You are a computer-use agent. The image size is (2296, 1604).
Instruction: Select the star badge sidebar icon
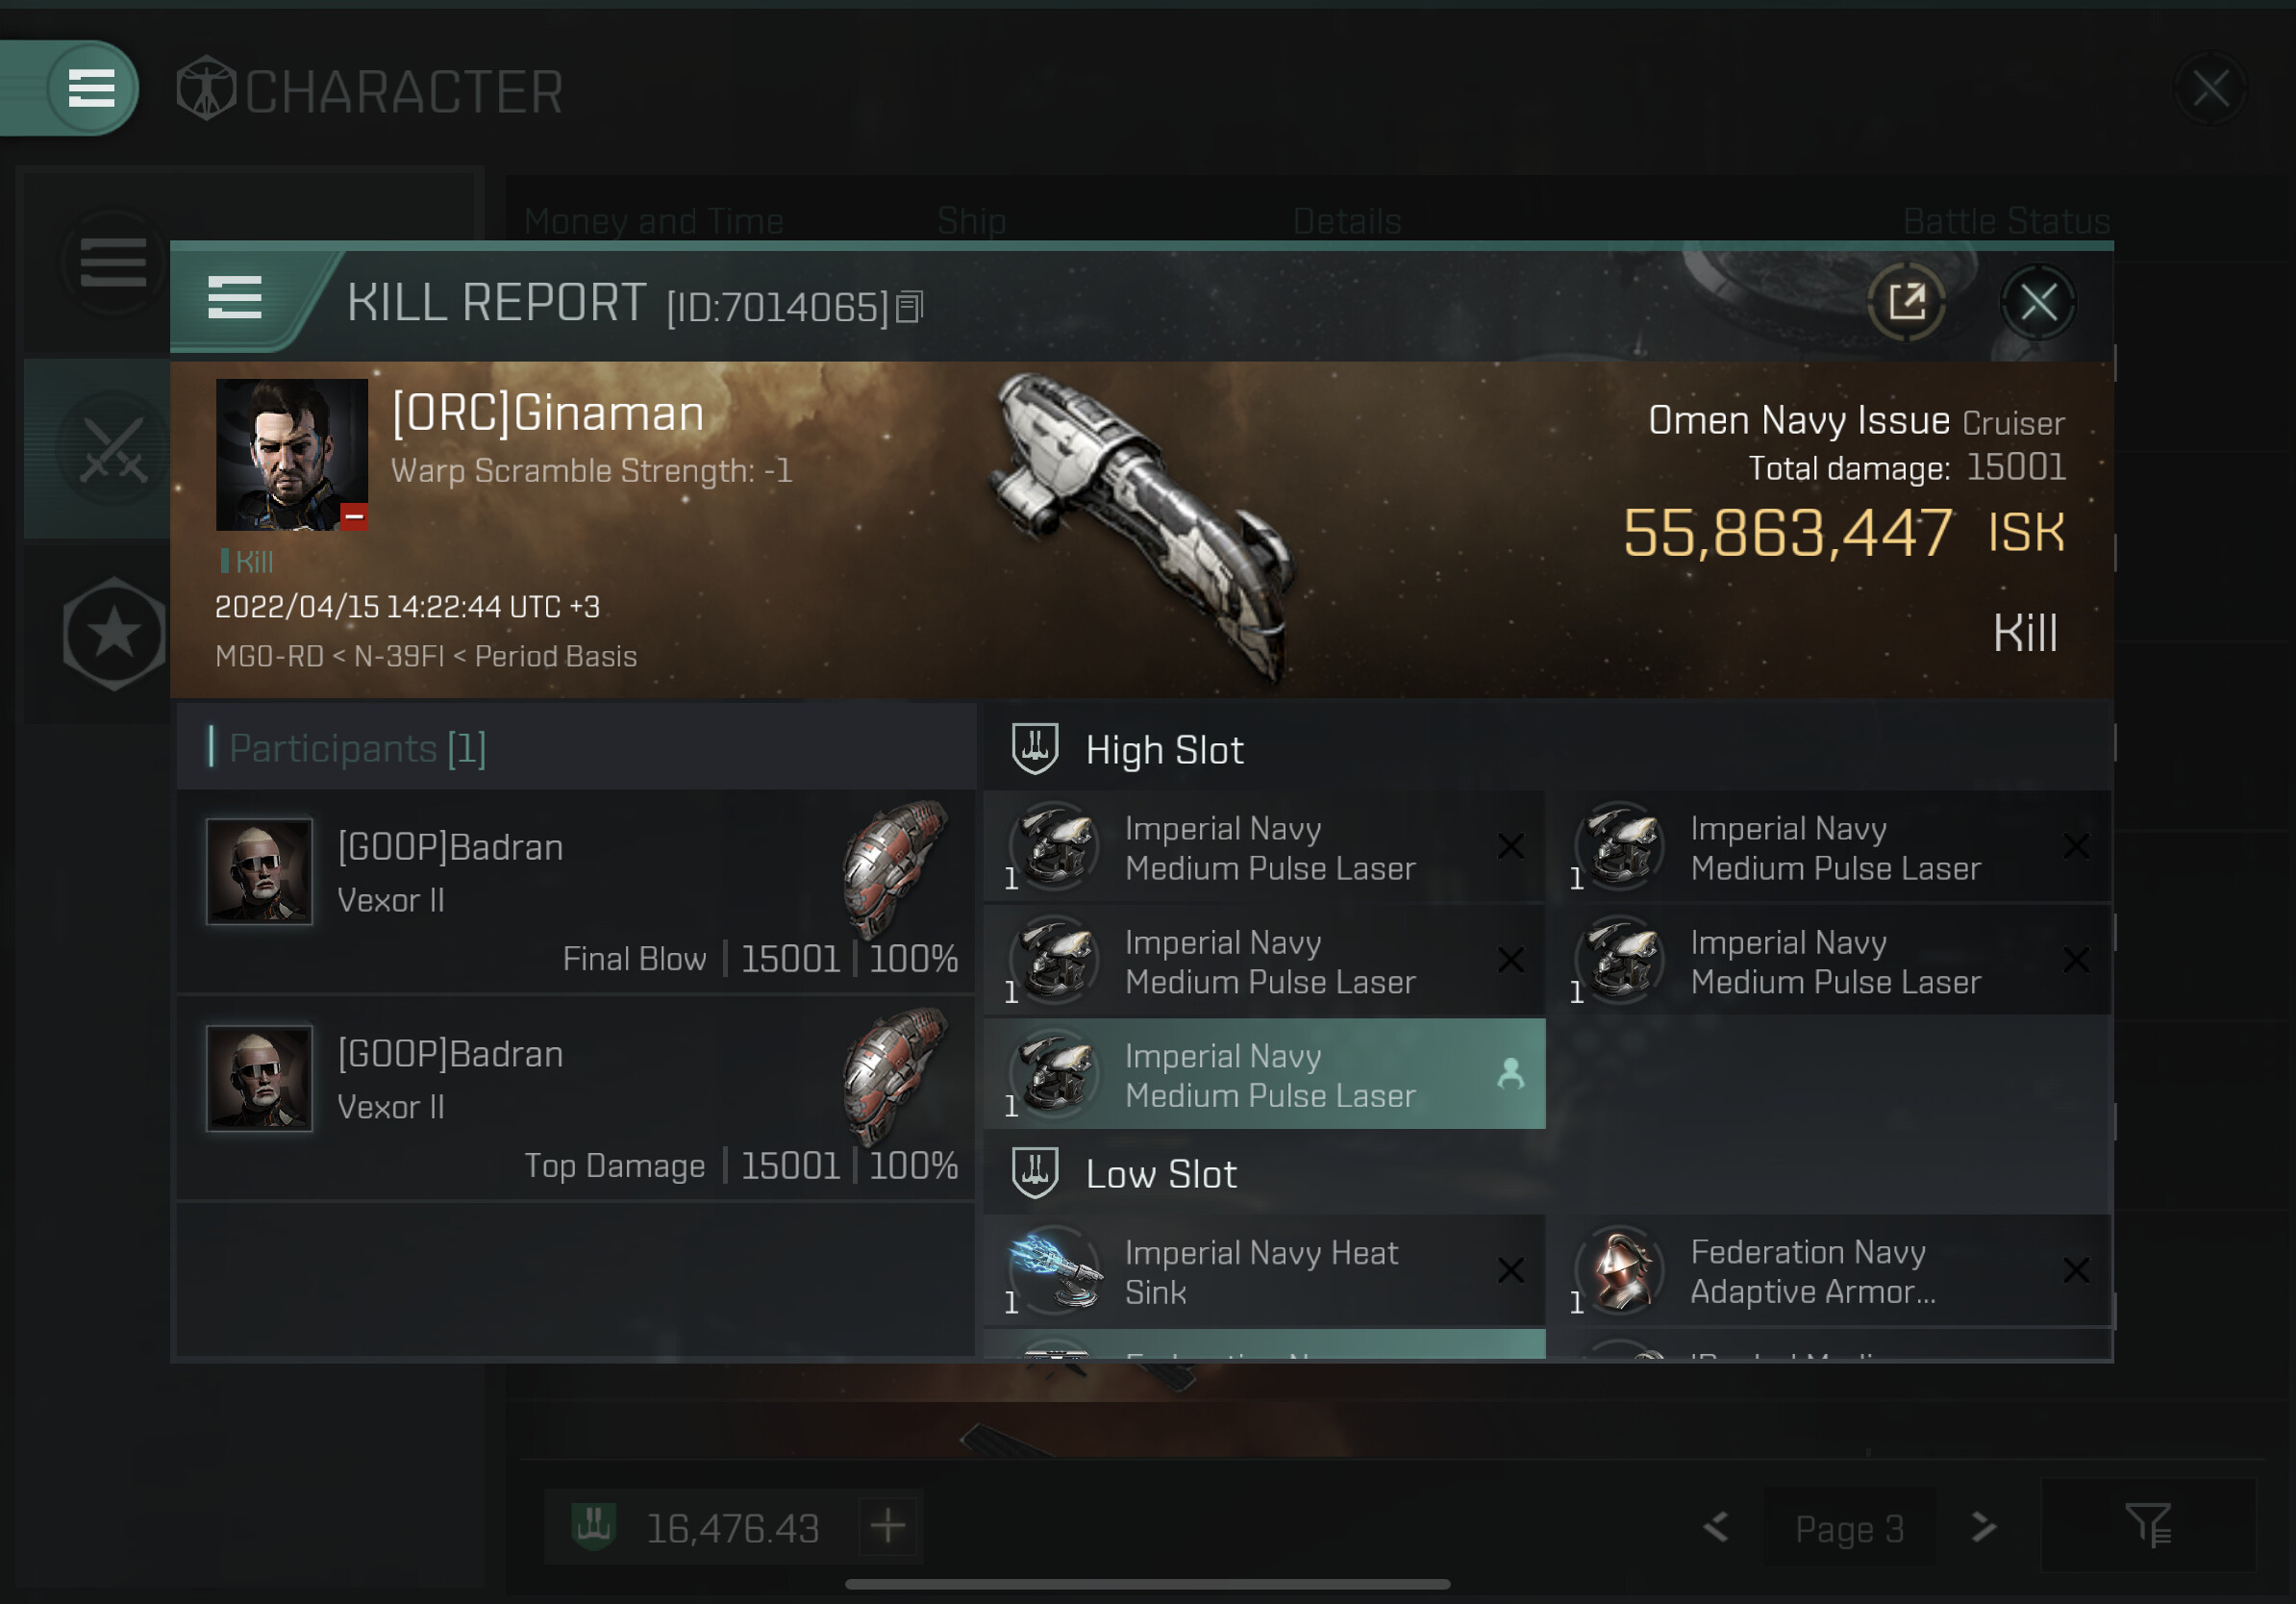(114, 633)
